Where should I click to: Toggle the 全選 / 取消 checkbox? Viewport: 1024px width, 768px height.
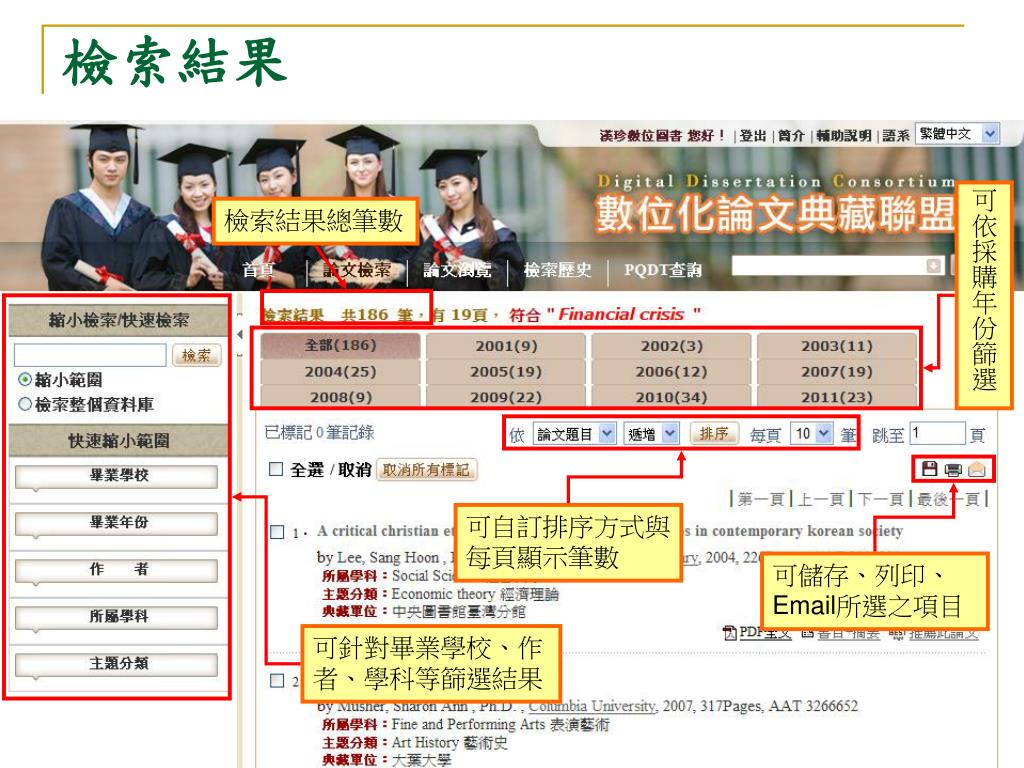[x=276, y=469]
